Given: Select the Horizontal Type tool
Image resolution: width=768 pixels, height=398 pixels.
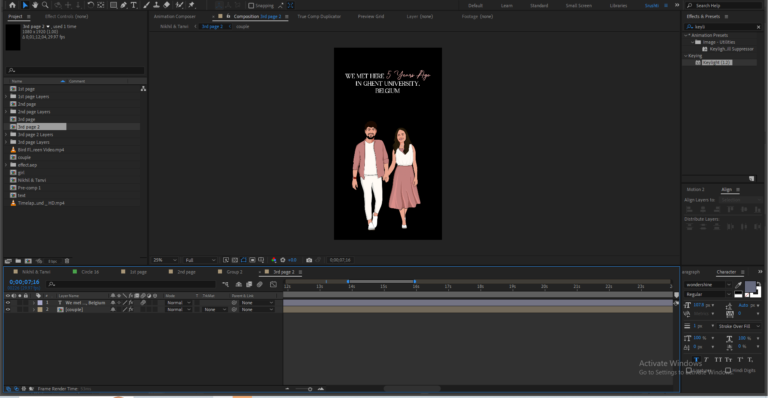Looking at the screenshot, I should point(134,5).
